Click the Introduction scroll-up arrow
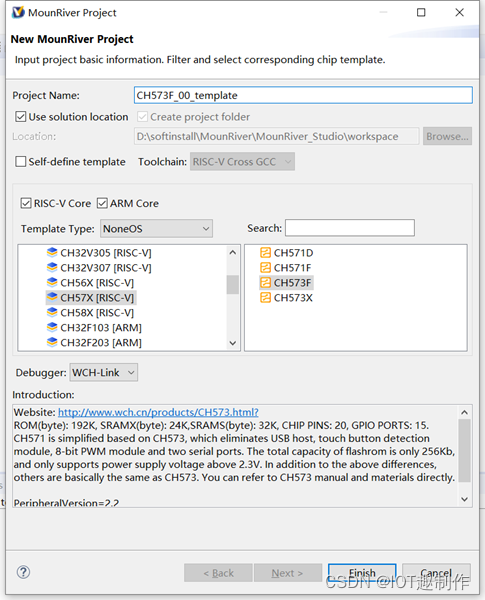Image resolution: width=485 pixels, height=600 pixels. click(x=464, y=412)
